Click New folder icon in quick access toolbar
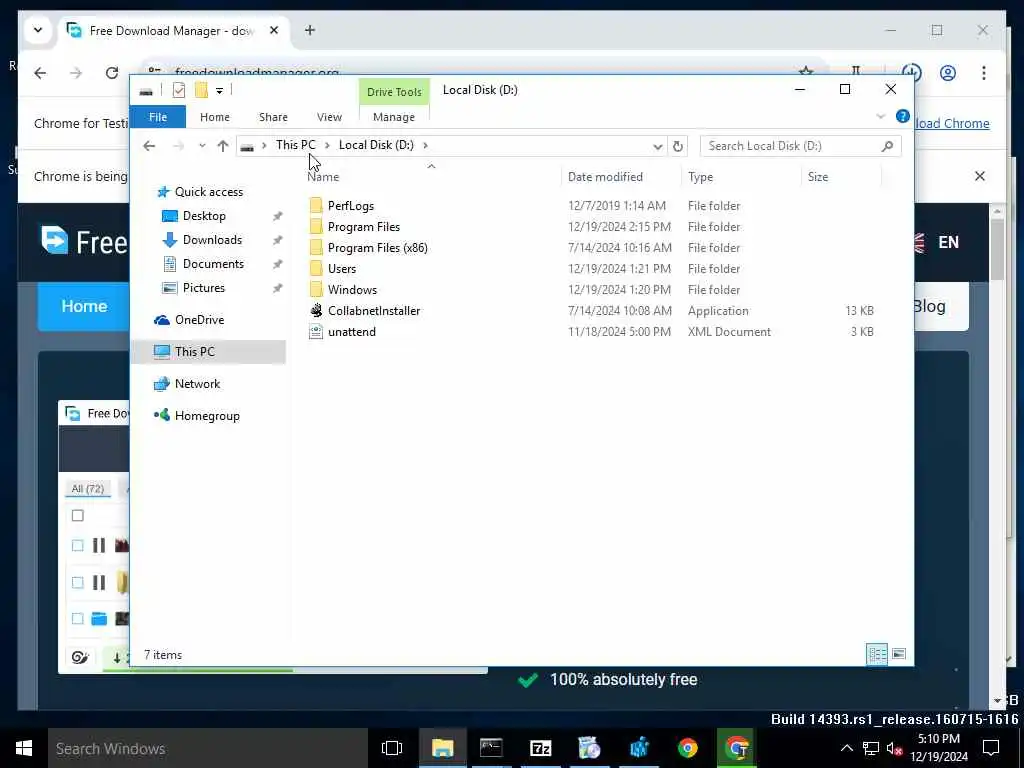Viewport: 1024px width, 768px height. coord(201,90)
